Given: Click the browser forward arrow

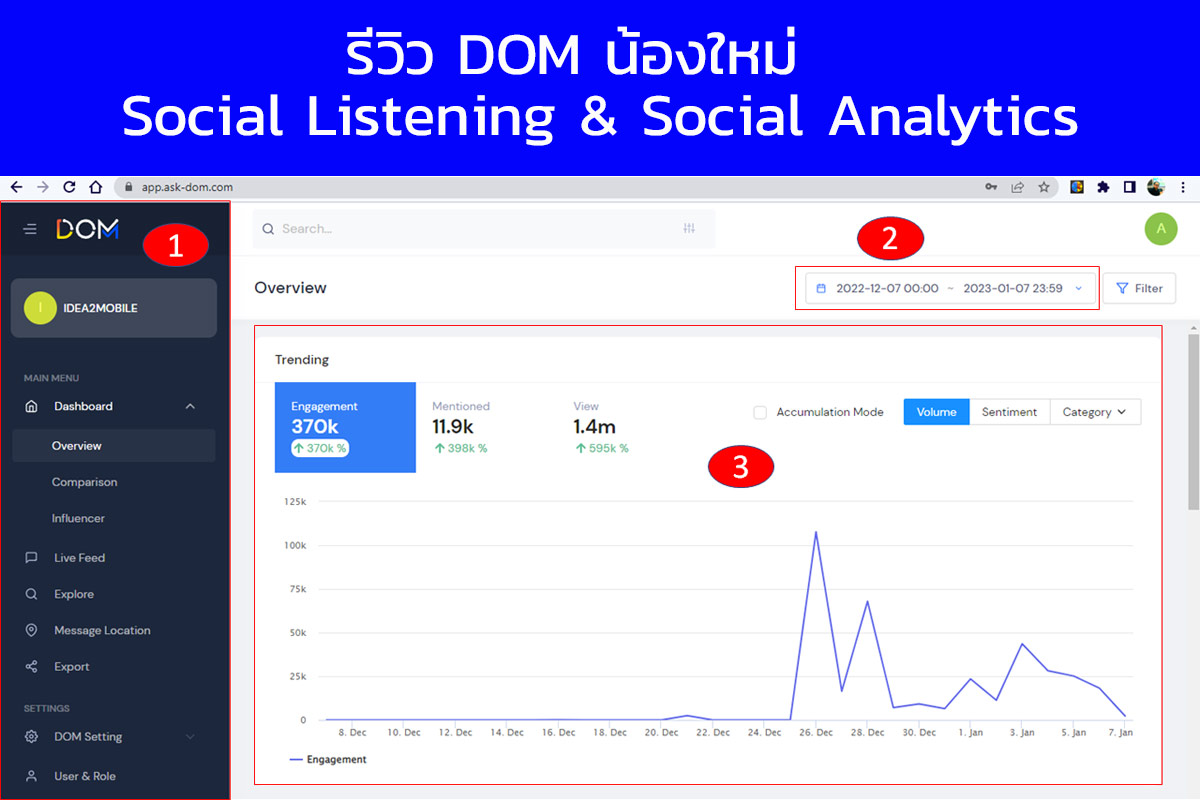Looking at the screenshot, I should 43,187.
